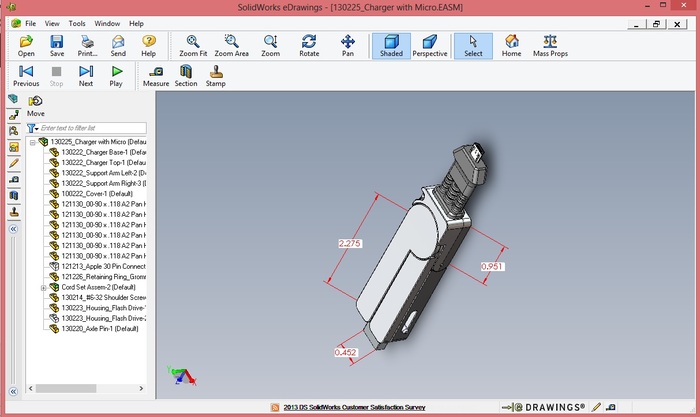Click the 0.452 dimension label
The image size is (700, 417).
point(346,352)
